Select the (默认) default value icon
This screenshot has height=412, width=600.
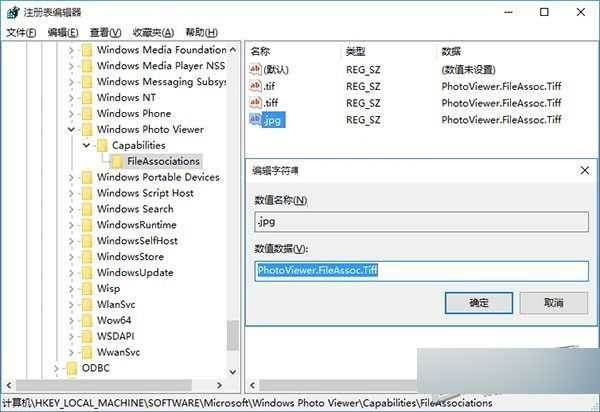[254, 69]
